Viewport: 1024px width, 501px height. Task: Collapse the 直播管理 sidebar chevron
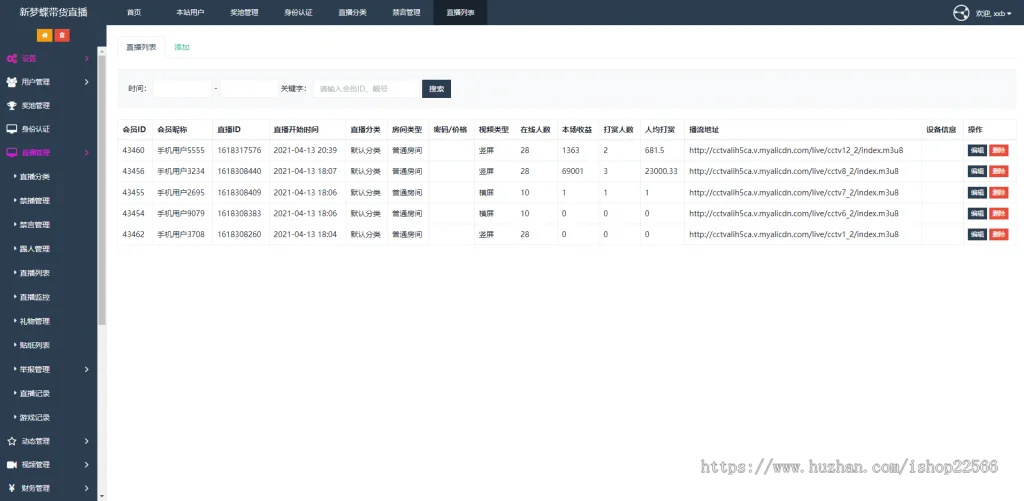[87, 153]
